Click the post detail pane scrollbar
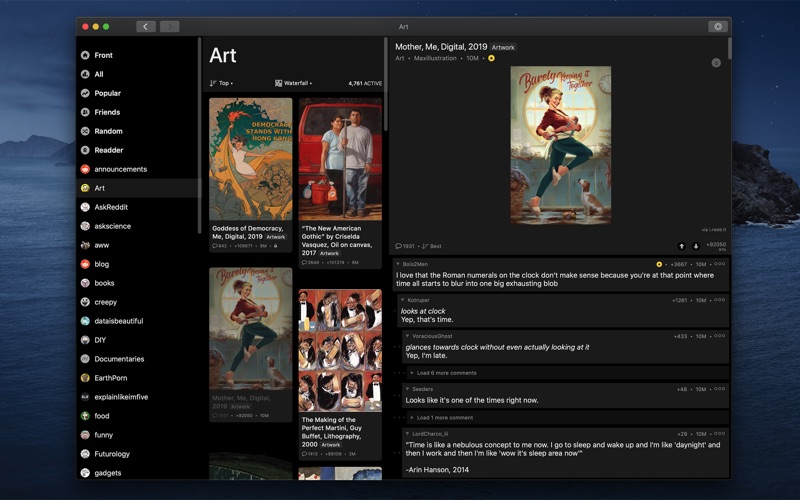The height and width of the screenshot is (500, 800). pos(730,47)
